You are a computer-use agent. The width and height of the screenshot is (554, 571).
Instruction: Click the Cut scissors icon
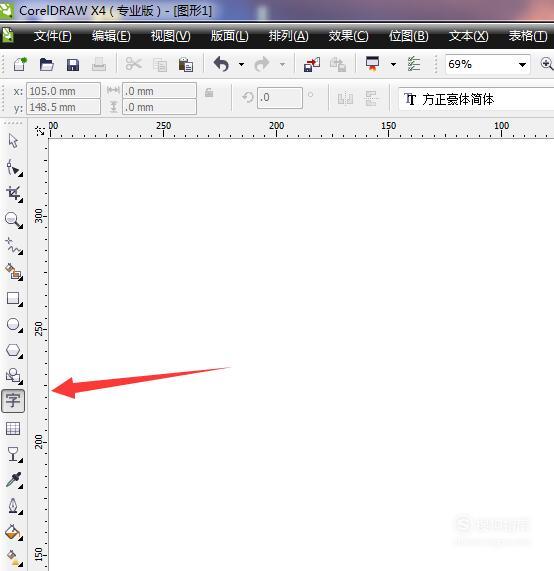[133, 64]
